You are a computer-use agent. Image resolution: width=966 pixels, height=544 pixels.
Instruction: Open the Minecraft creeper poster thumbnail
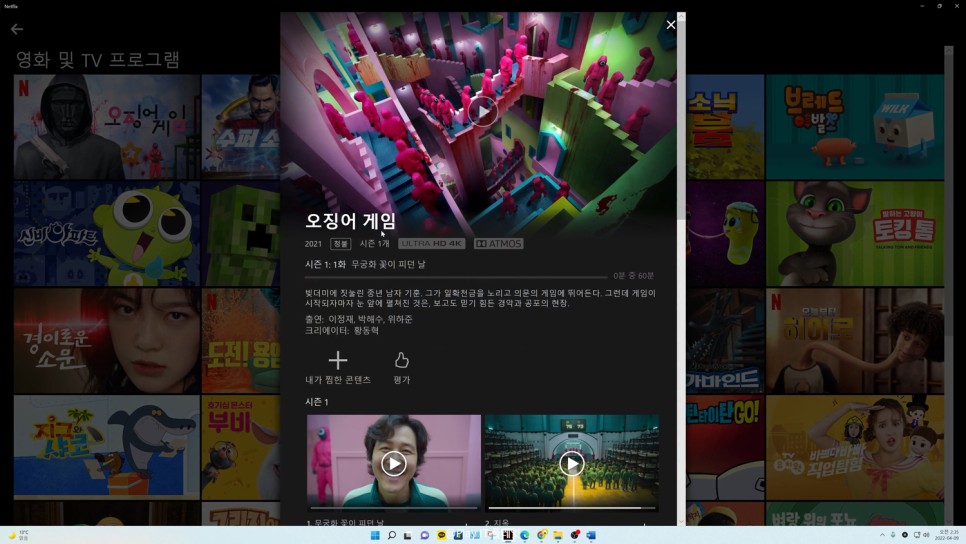pyautogui.click(x=241, y=233)
